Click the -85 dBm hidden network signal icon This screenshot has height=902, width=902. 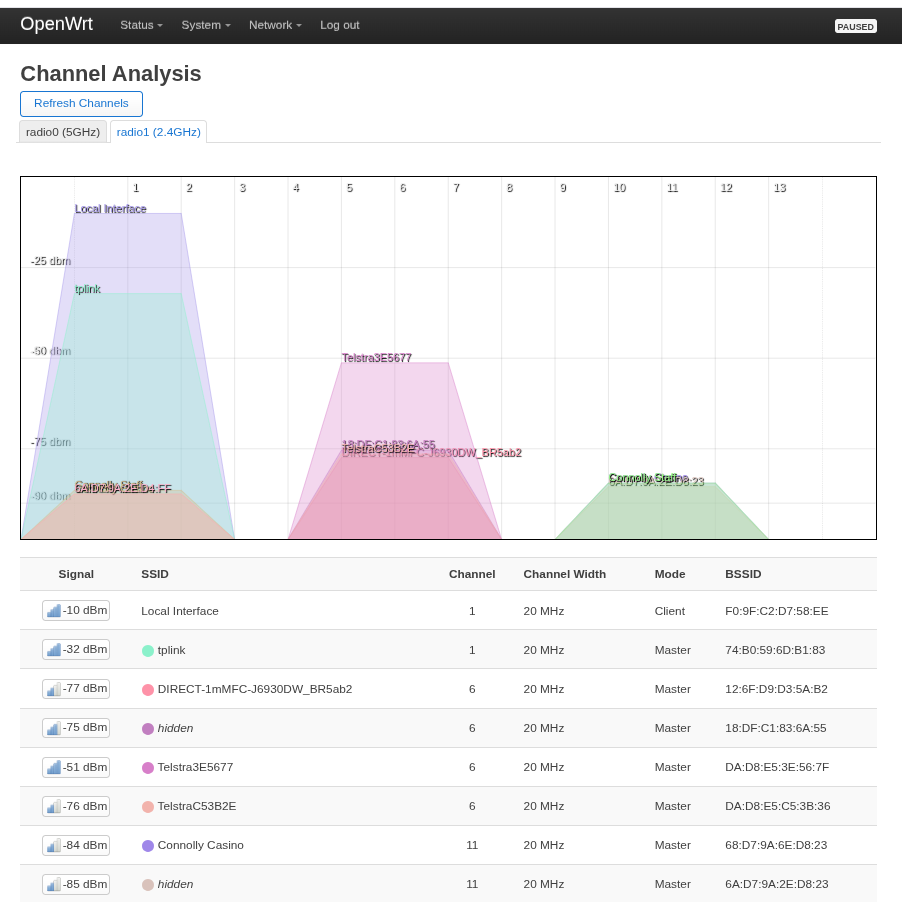(54, 884)
